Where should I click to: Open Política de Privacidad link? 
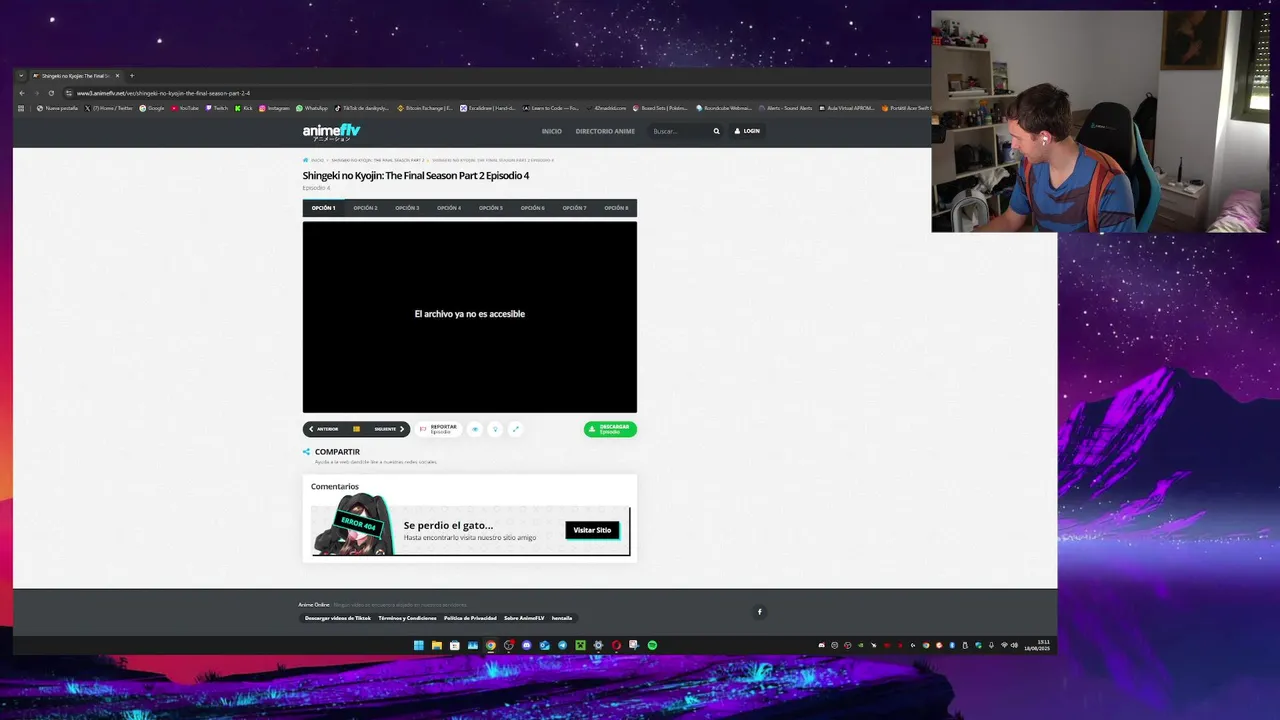point(470,618)
